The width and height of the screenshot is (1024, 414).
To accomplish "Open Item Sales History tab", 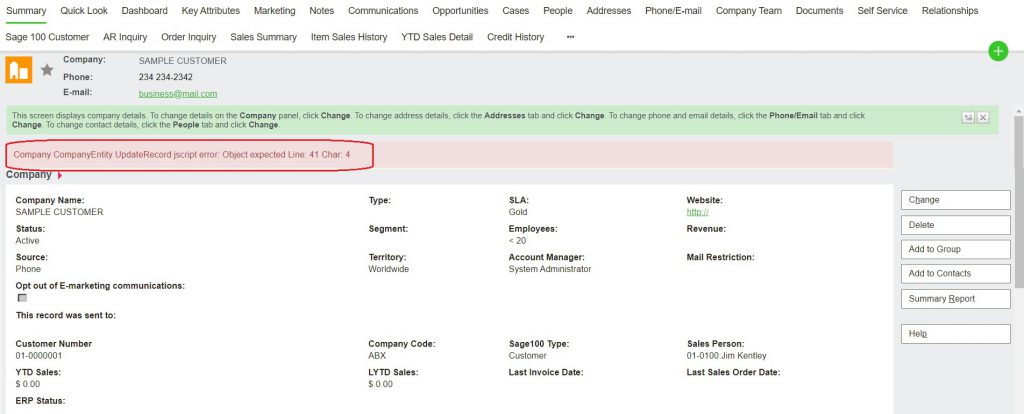I will (349, 37).
